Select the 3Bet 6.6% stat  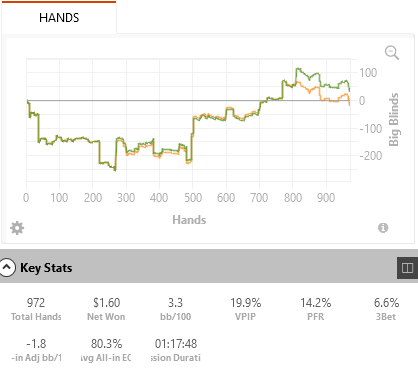[386, 309]
